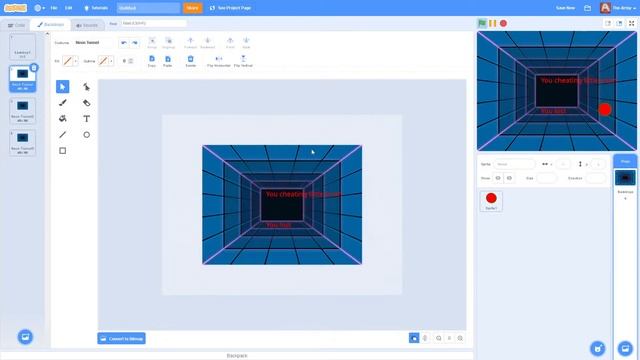Click the orange Share button
640x360 pixels.
pyautogui.click(x=192, y=8)
